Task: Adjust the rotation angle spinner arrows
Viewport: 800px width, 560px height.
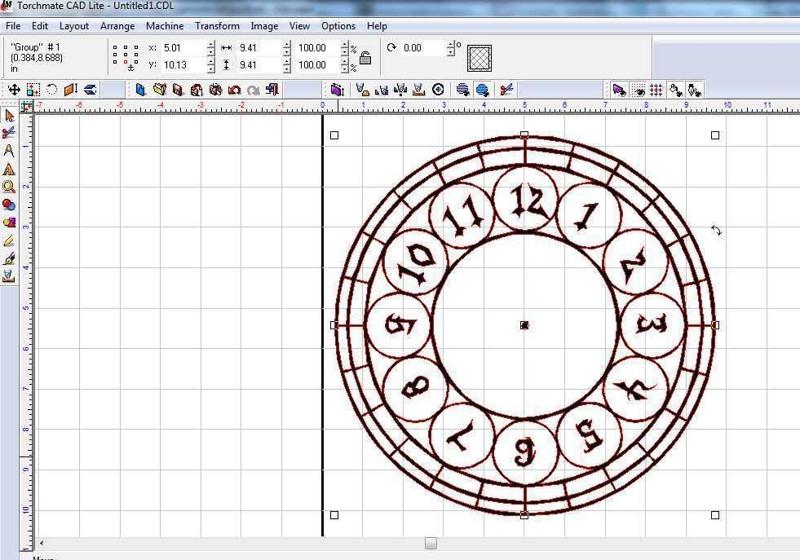Action: pyautogui.click(x=450, y=48)
